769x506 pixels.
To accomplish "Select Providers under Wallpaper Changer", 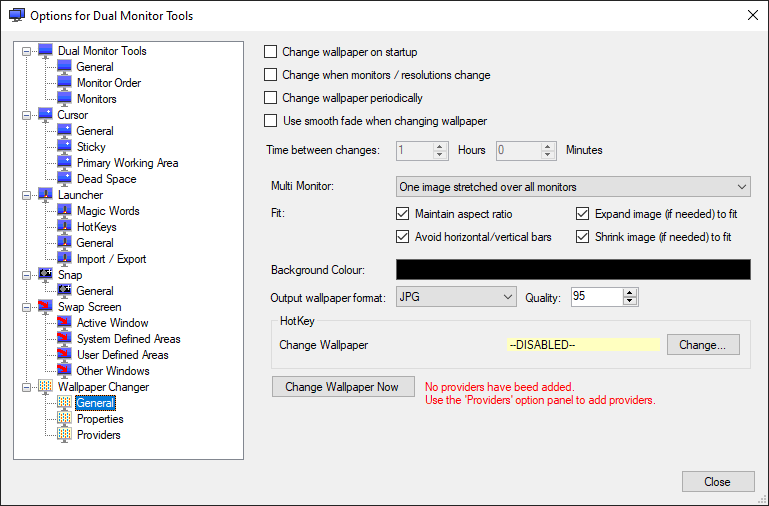I will 99,435.
